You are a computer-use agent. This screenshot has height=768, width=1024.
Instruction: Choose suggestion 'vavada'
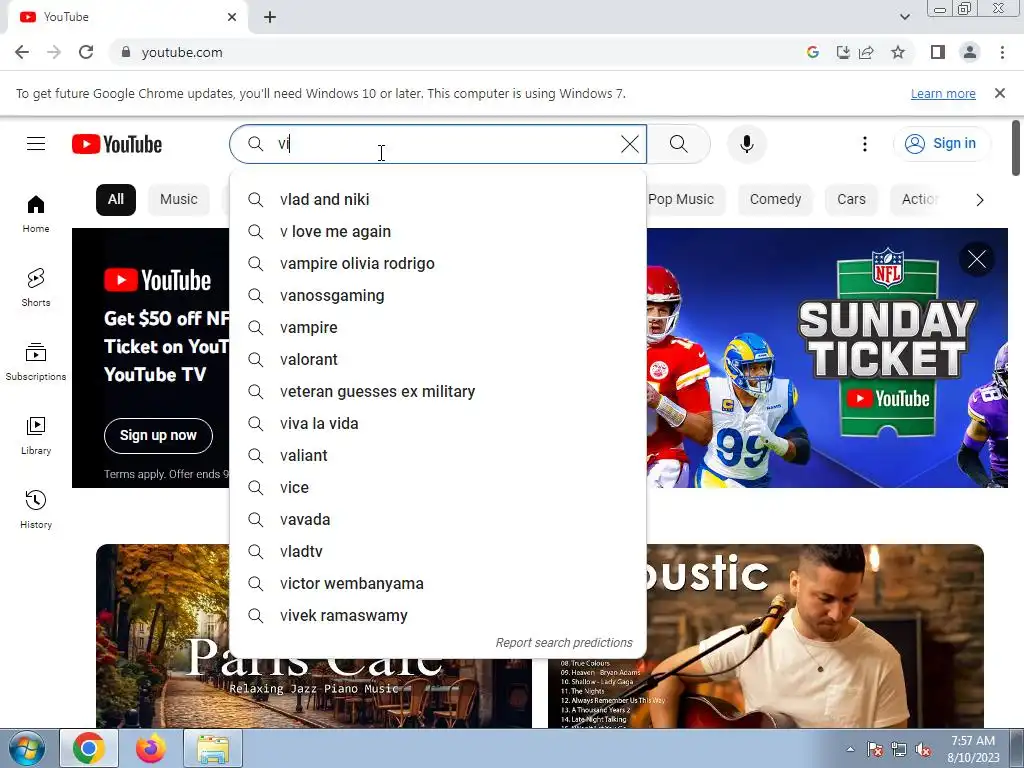tap(438, 519)
